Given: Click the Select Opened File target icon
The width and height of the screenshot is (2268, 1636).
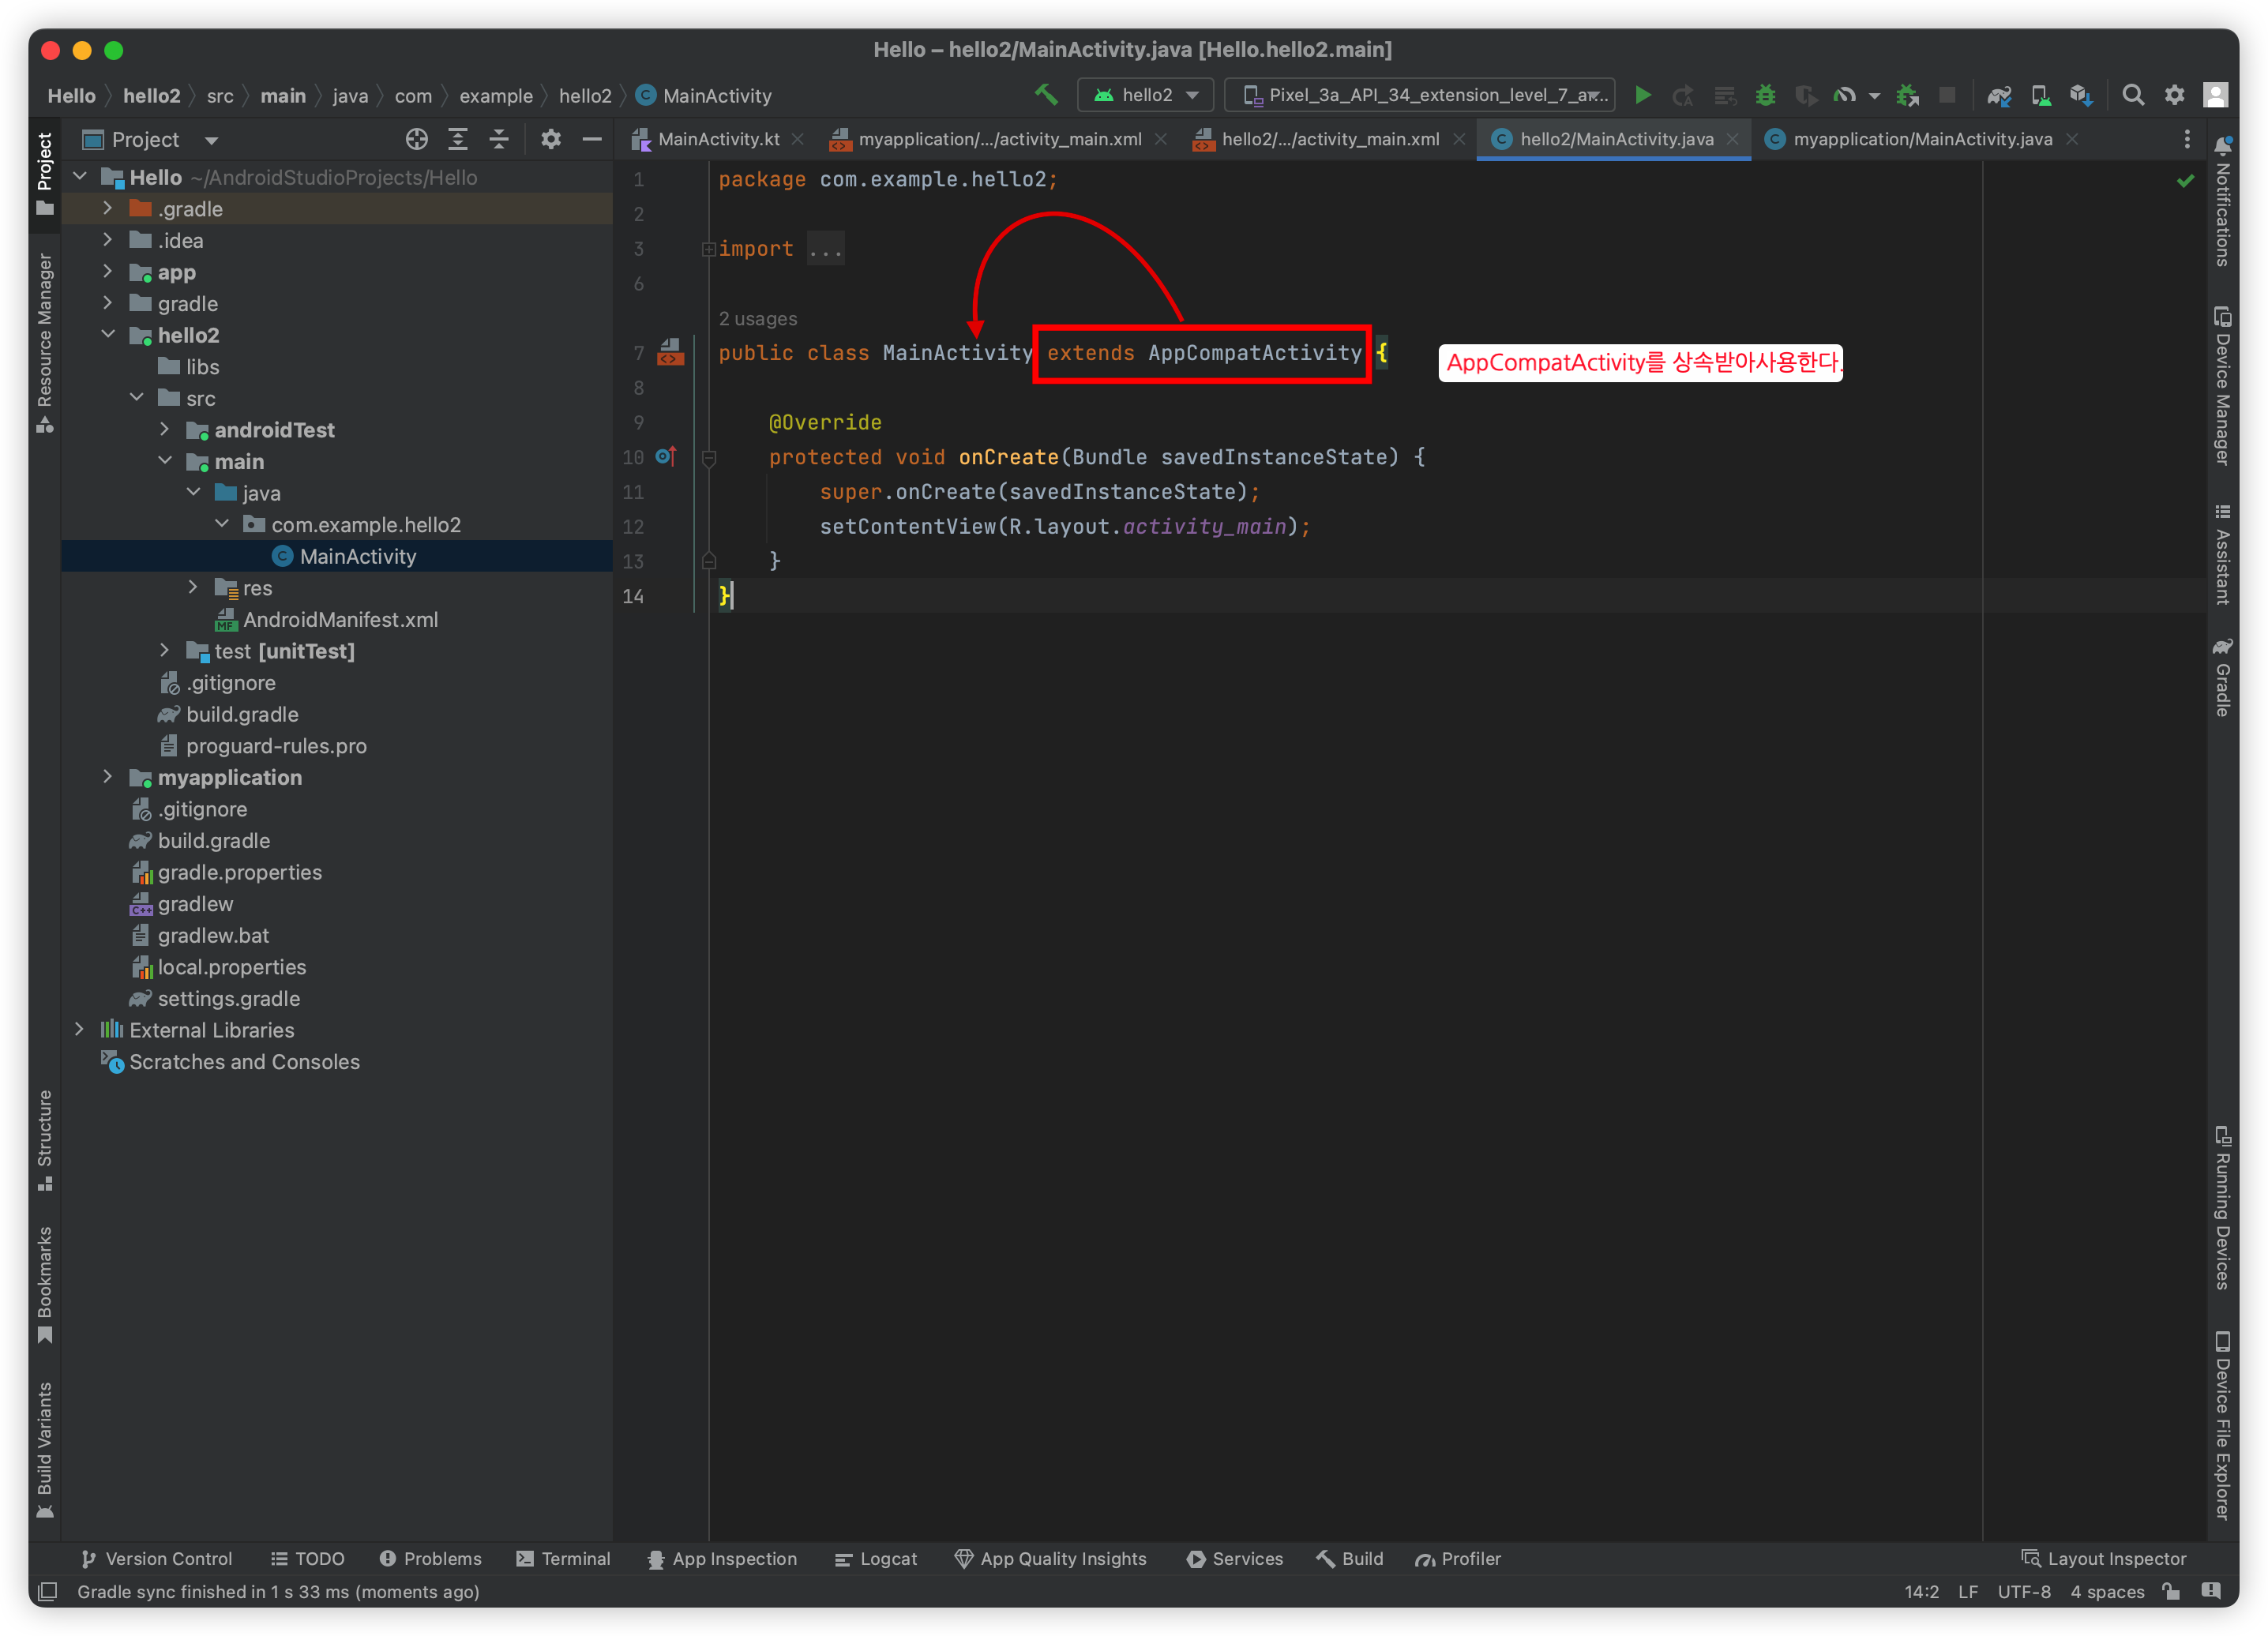Looking at the screenshot, I should point(417,139).
